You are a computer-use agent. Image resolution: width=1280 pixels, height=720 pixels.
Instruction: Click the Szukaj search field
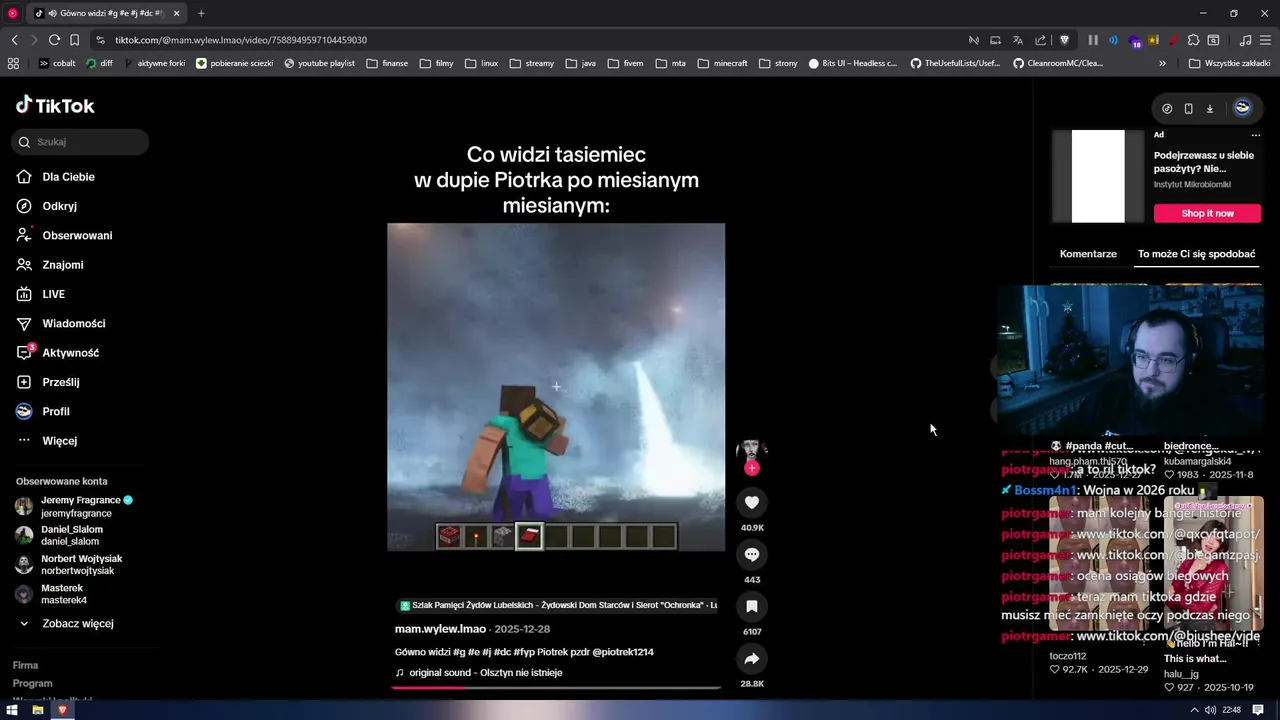[80, 142]
